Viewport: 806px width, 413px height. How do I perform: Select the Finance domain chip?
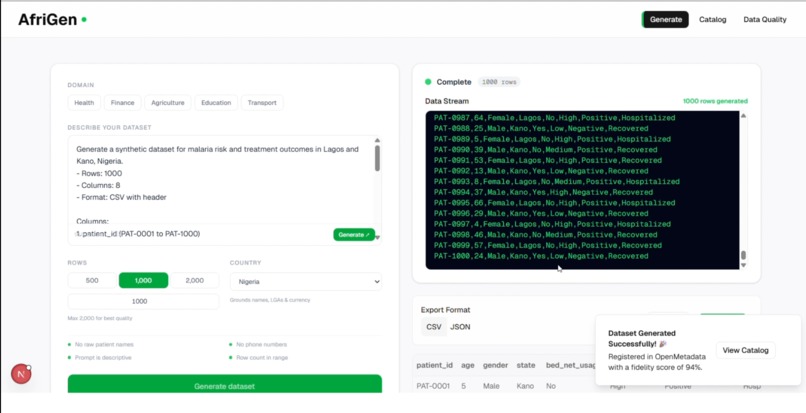click(122, 102)
